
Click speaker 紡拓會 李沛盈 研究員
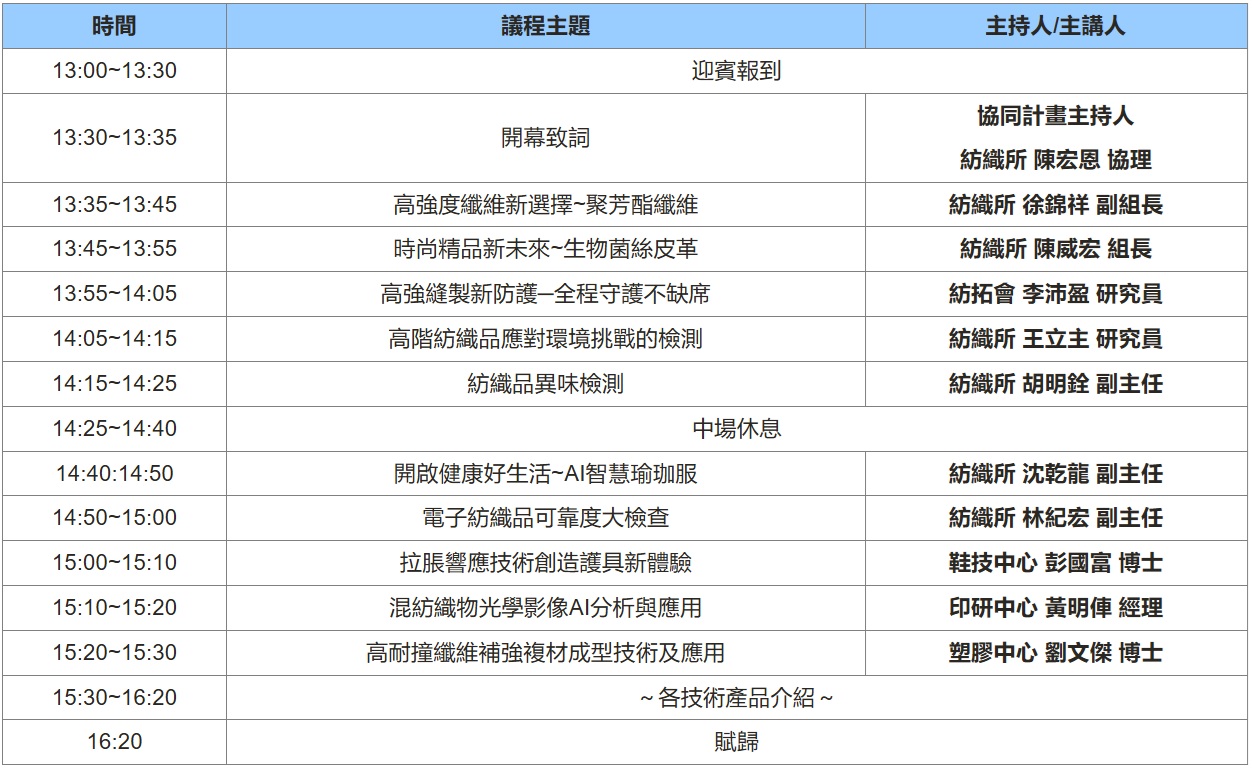1055,294
